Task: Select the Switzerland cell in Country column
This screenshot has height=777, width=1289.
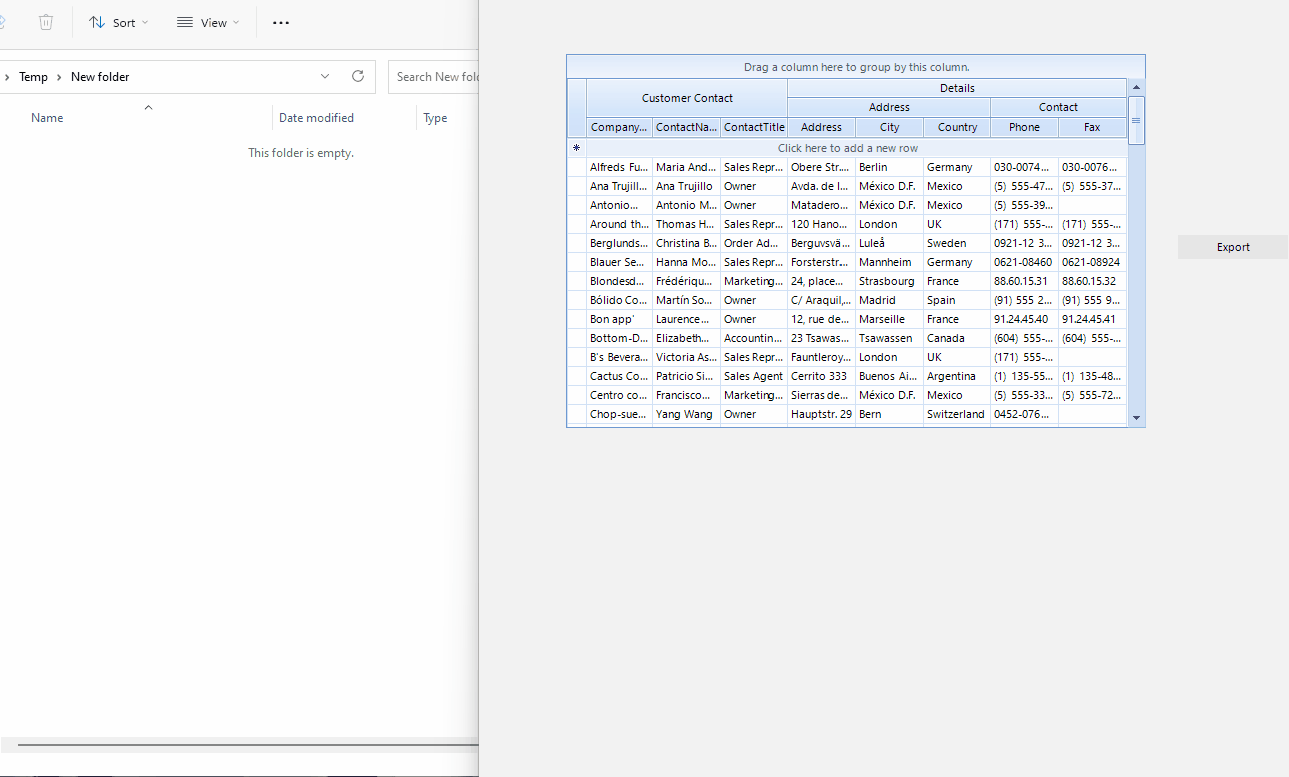Action: click(x=956, y=414)
